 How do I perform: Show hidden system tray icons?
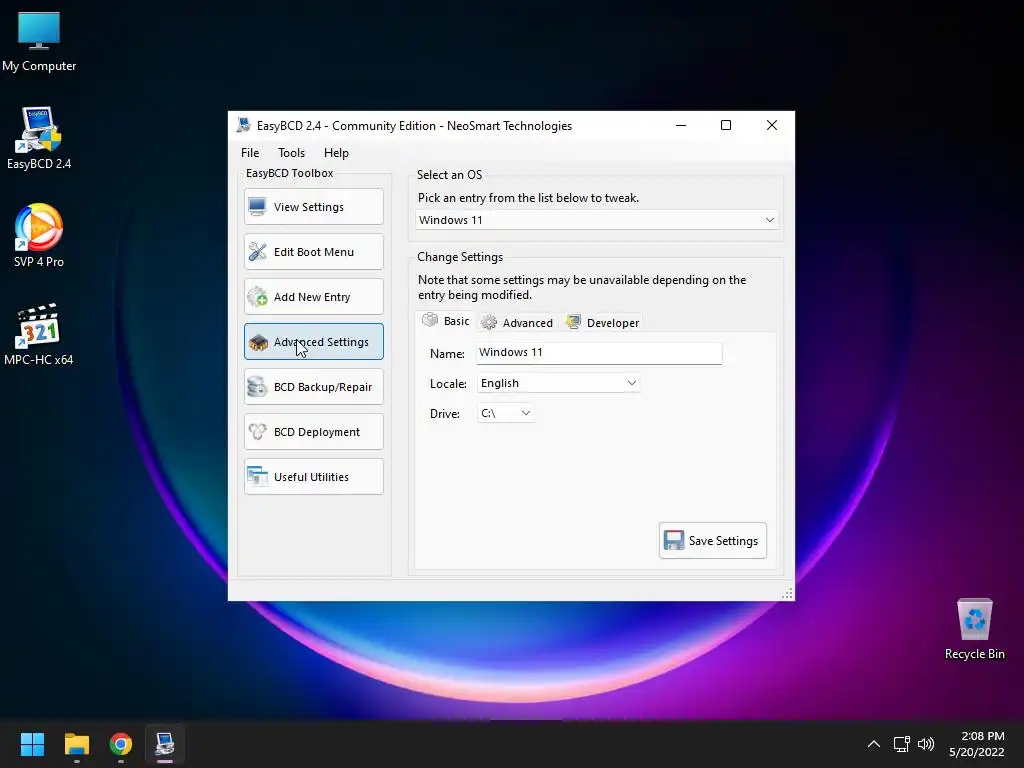pyautogui.click(x=874, y=744)
